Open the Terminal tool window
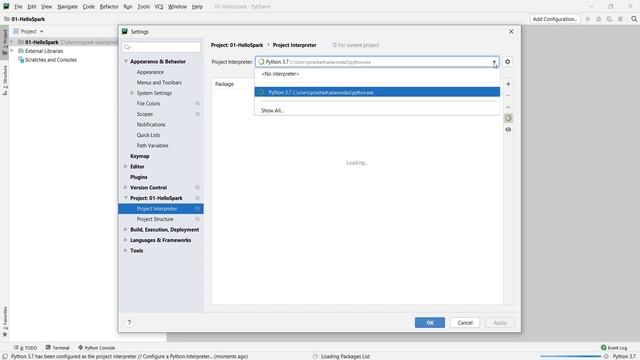640x360 pixels. (x=58, y=348)
